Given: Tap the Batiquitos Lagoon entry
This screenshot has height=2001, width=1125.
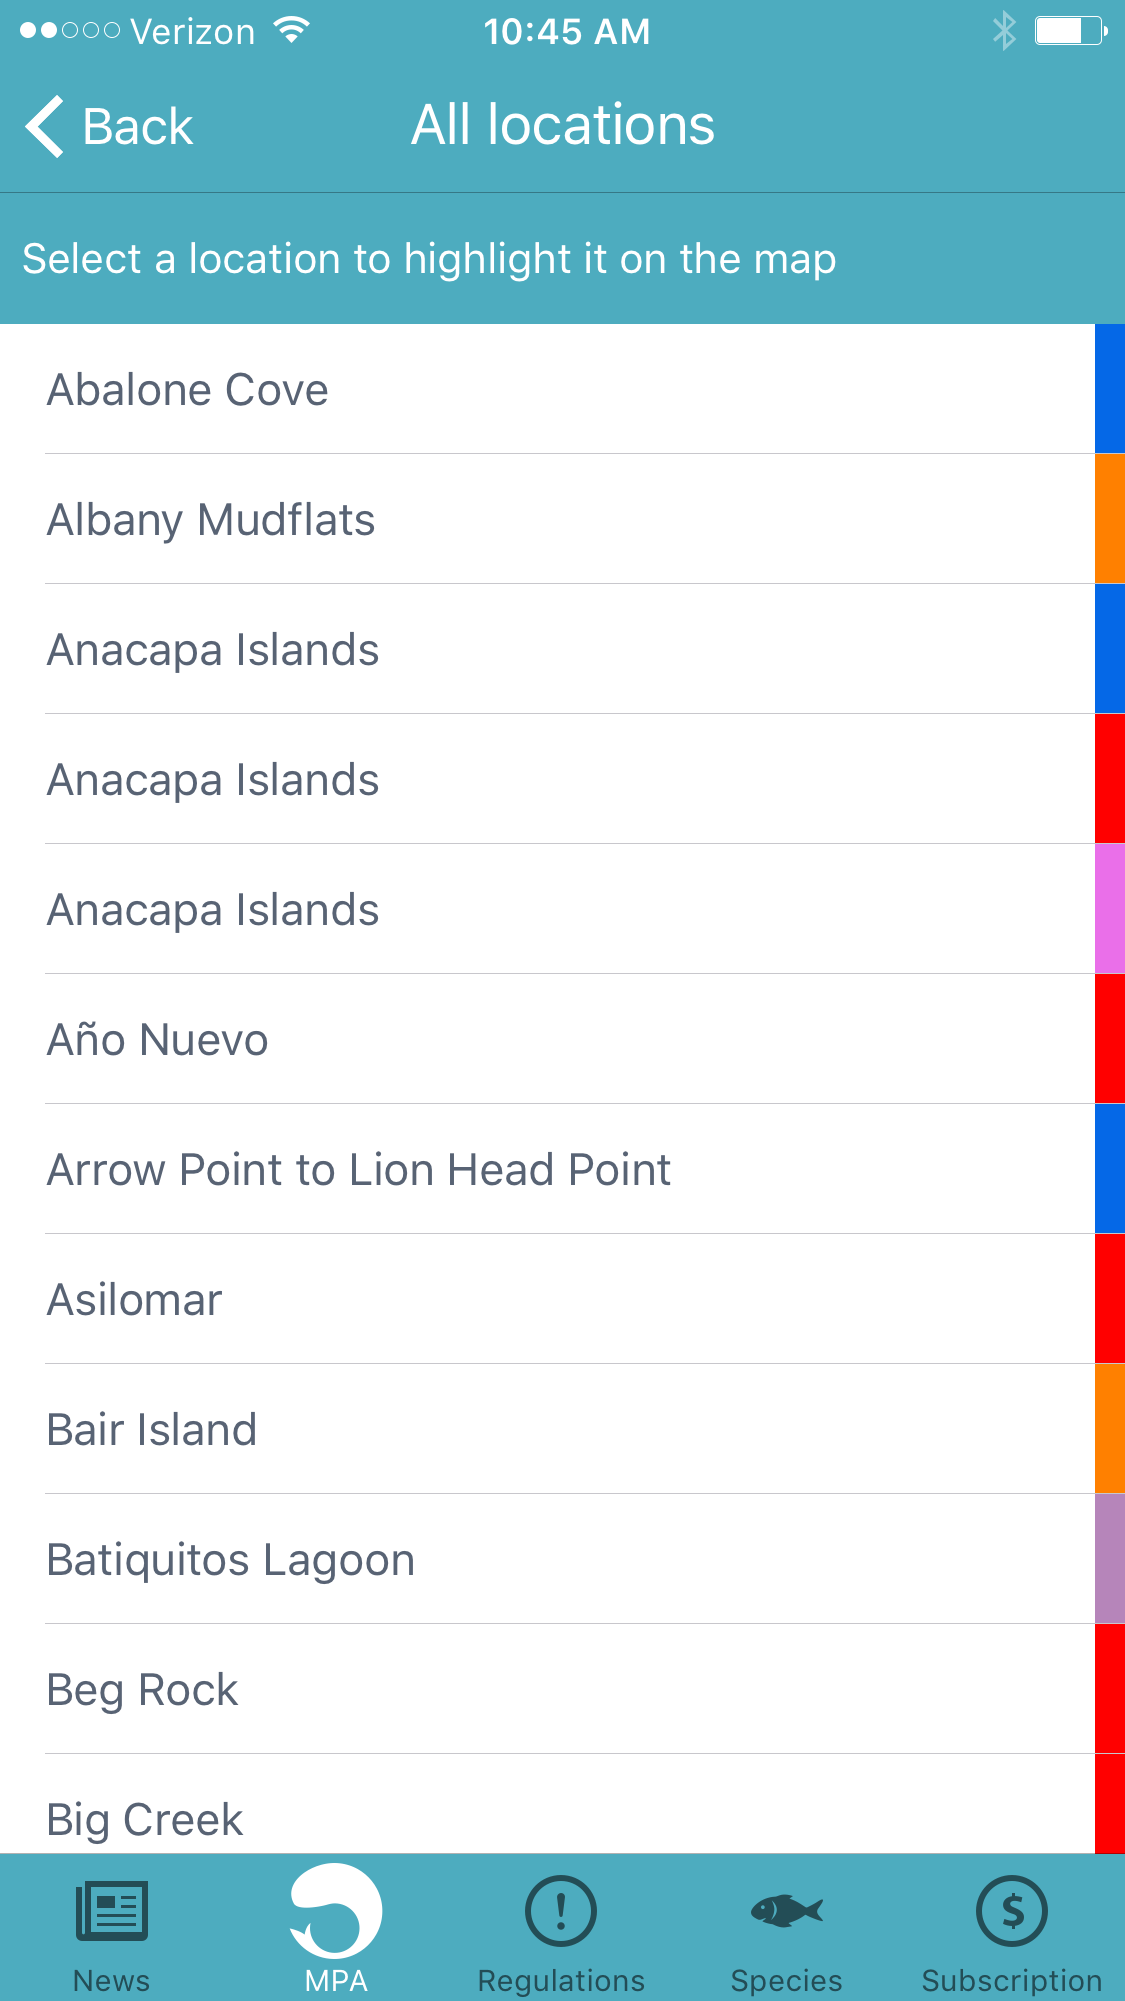Looking at the screenshot, I should coord(231,1560).
